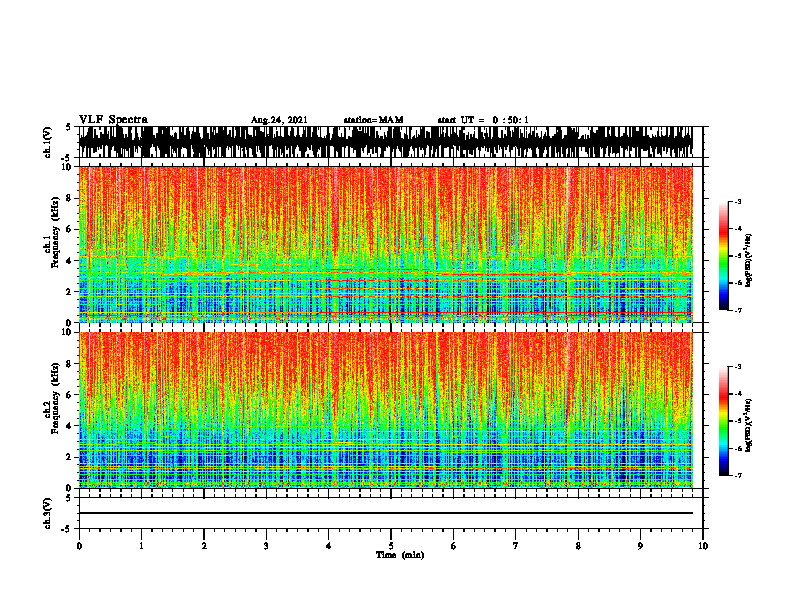
Task: Click the 'start UT = 0 :50: 1' text
Action: click(x=483, y=120)
